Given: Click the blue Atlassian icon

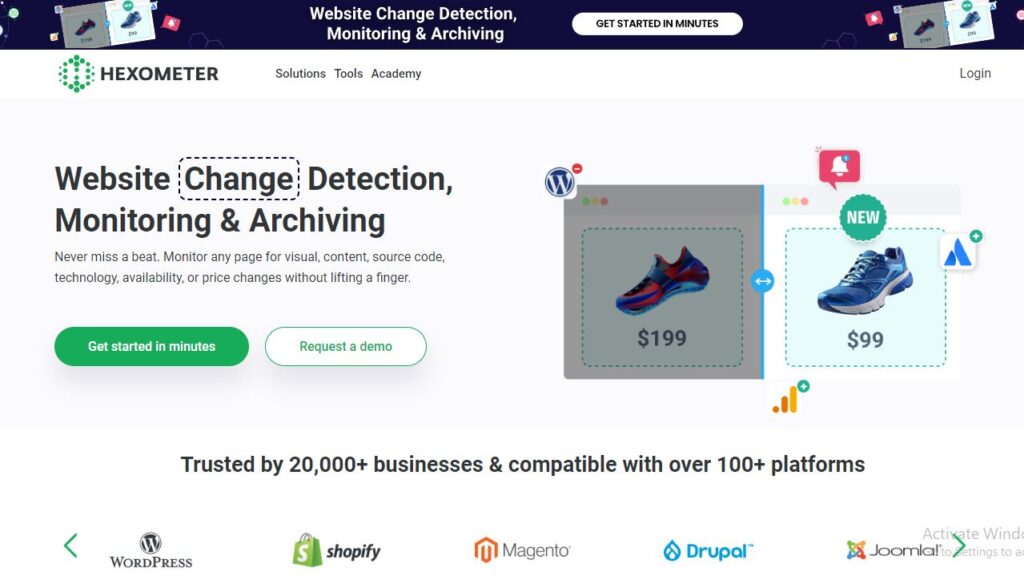Looking at the screenshot, I should coord(958,253).
